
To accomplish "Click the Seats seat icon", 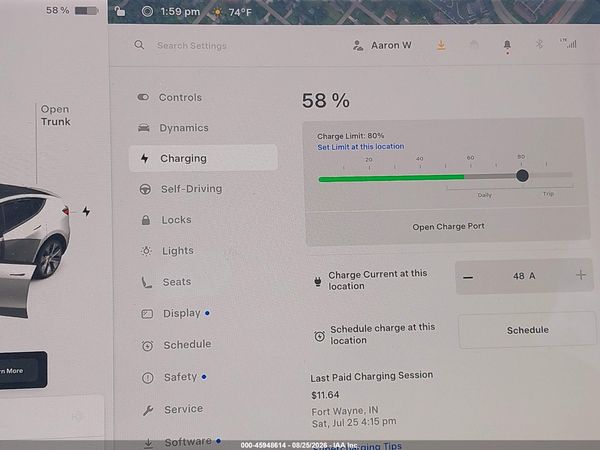I will tap(147, 282).
